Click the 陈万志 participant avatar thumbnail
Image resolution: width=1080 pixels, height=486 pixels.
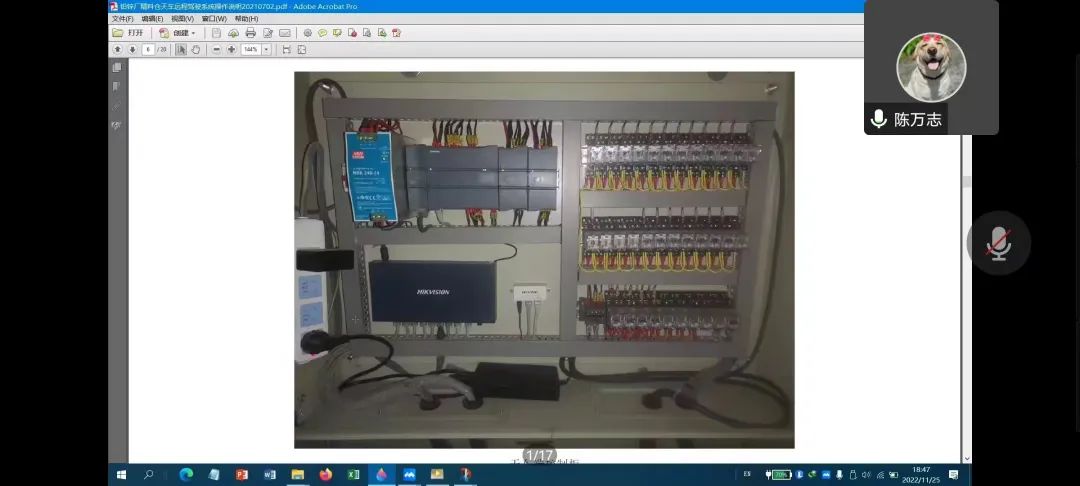(x=930, y=66)
